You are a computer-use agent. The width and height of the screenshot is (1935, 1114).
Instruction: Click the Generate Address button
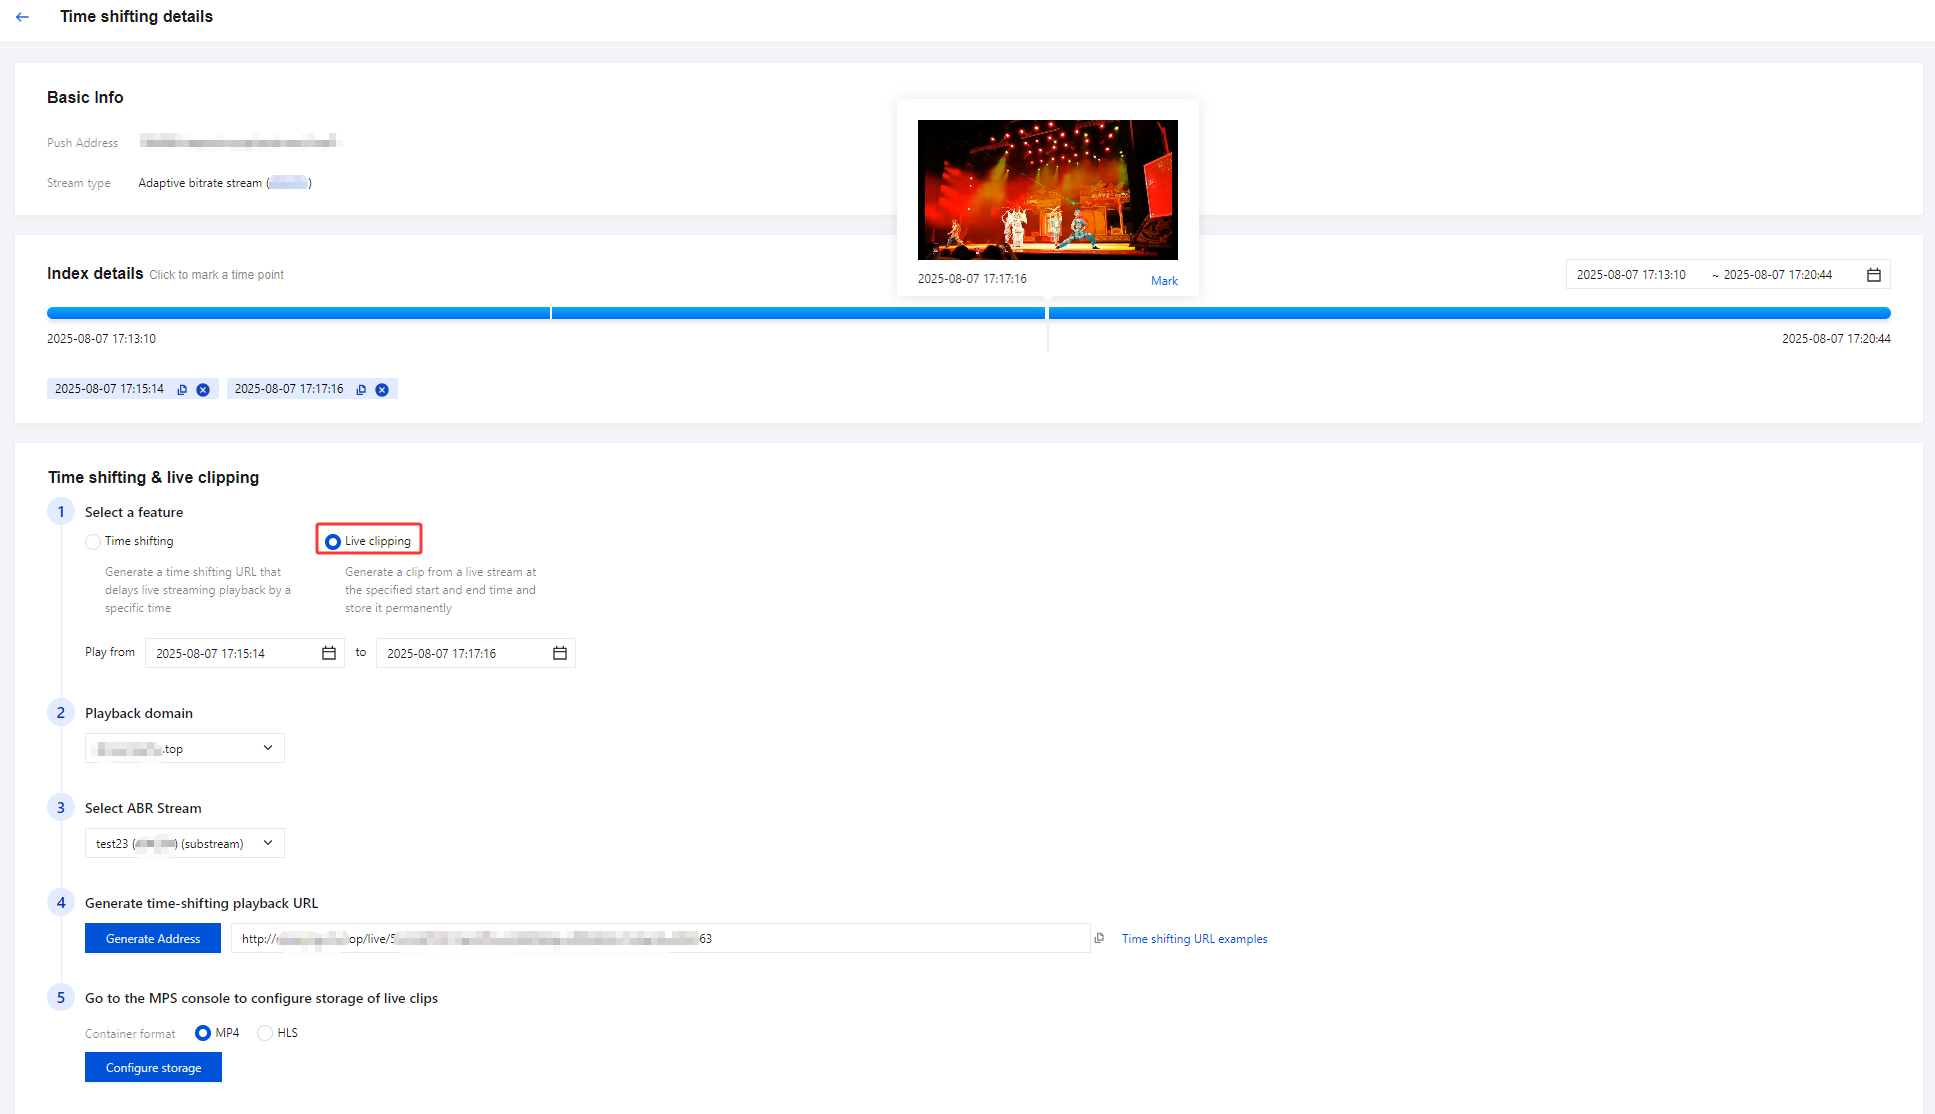click(x=153, y=938)
